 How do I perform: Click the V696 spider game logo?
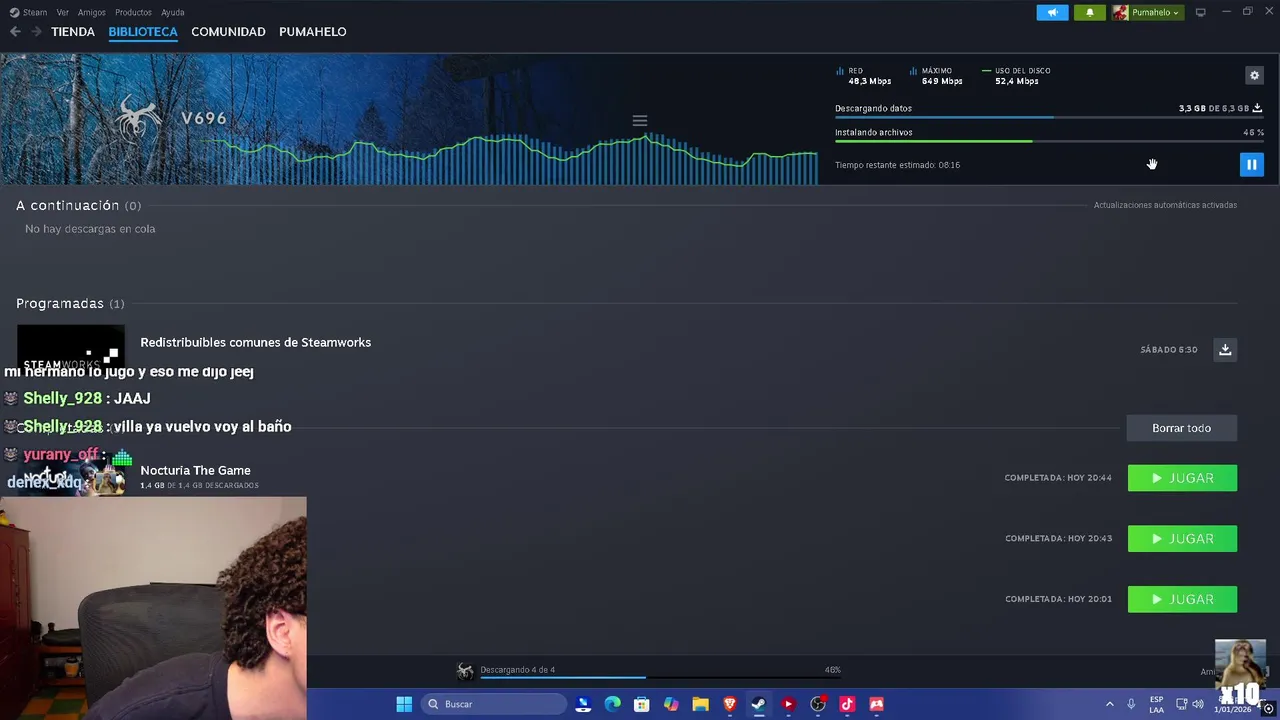(138, 119)
